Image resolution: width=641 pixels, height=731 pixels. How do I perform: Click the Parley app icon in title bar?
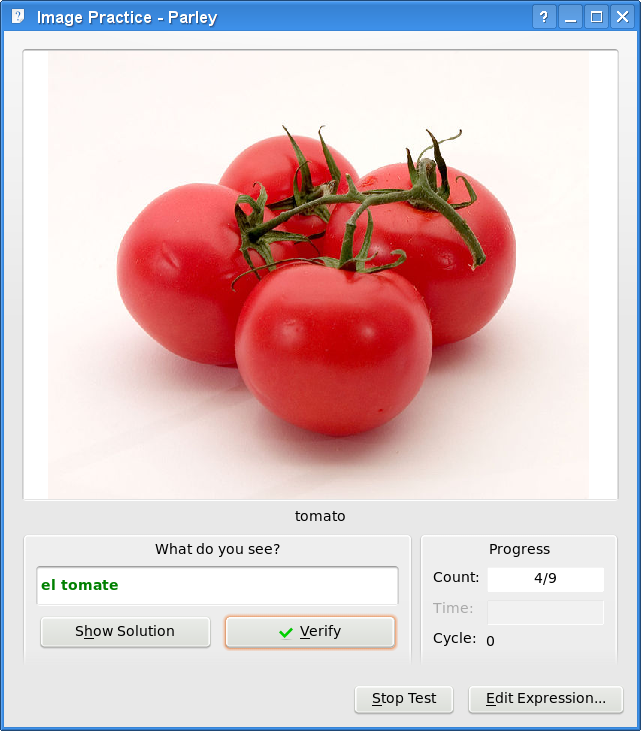point(18,16)
